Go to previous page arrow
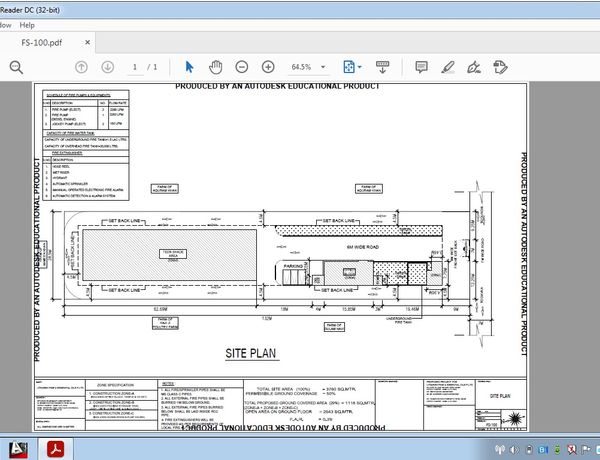Image resolution: width=600 pixels, height=460 pixels. coord(82,67)
